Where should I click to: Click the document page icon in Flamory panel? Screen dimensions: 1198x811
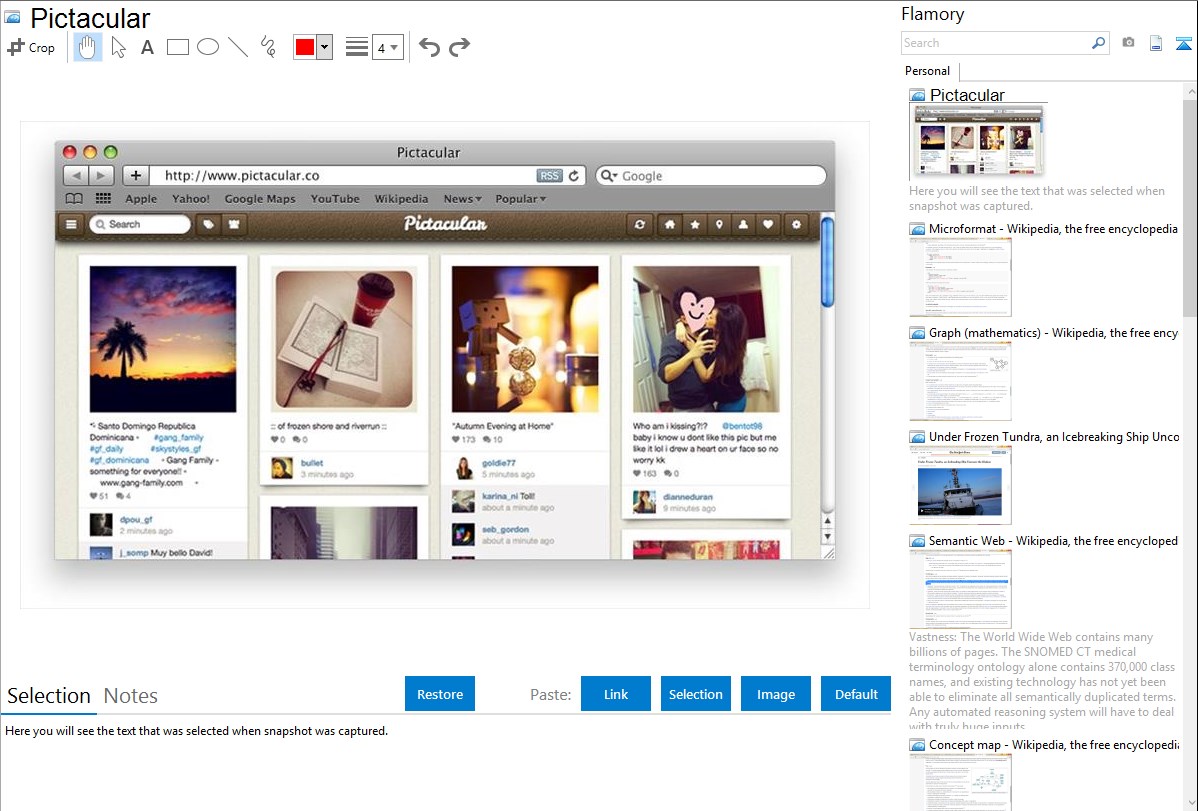click(x=1156, y=43)
